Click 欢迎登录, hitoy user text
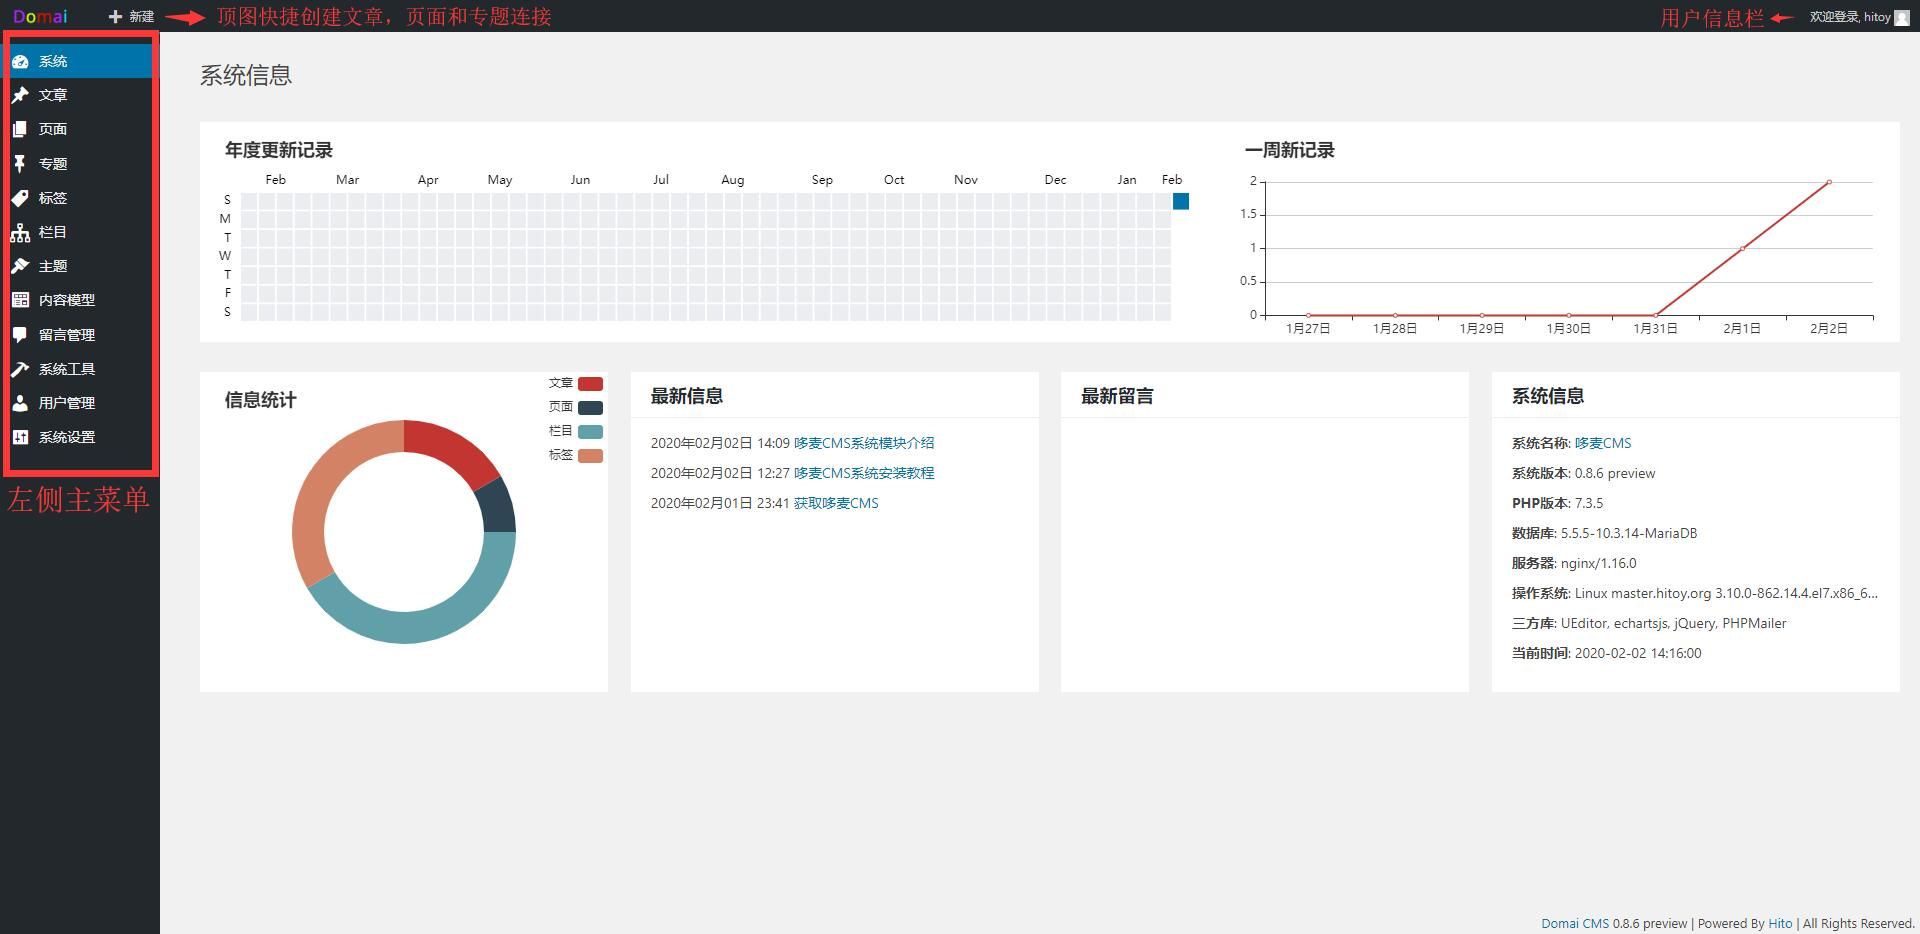1920x934 pixels. tap(1850, 17)
